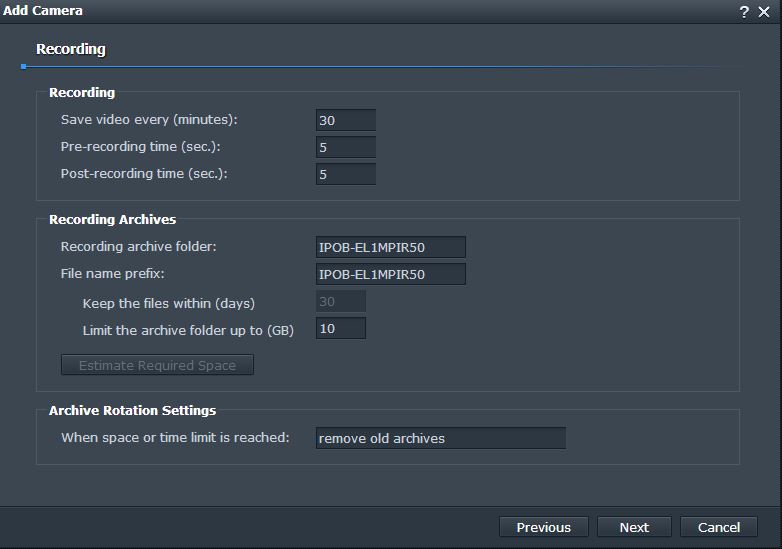Select the Pre-recording time input box
Viewport: 782px width, 549px height.
pos(346,147)
